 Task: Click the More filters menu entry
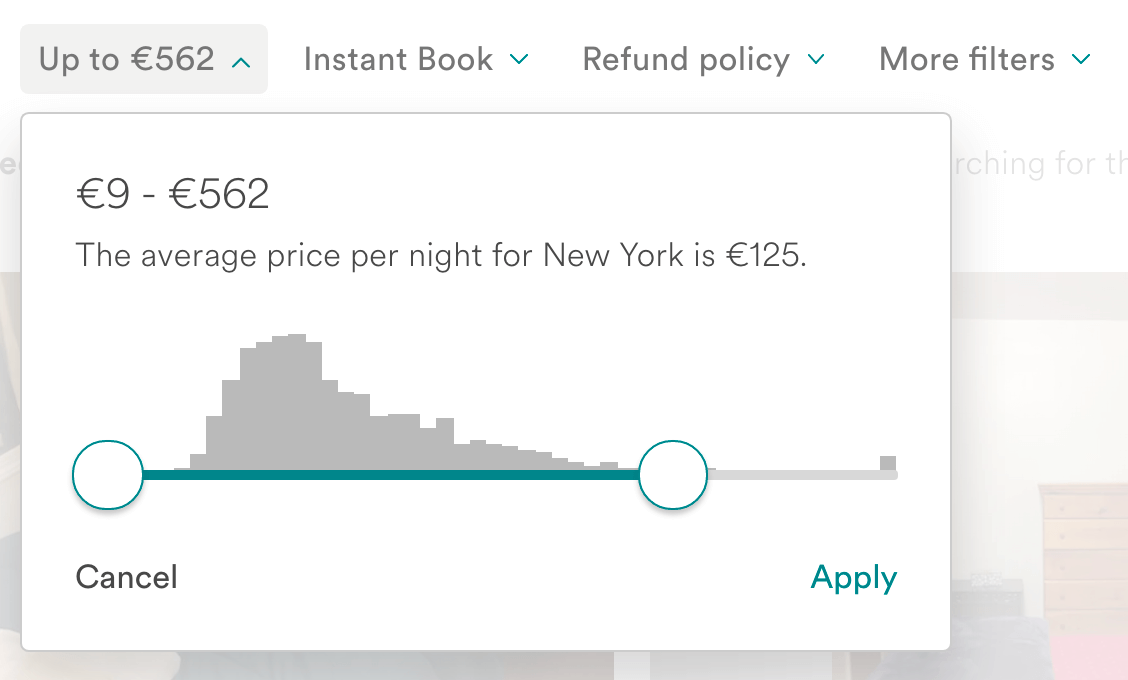click(x=965, y=59)
